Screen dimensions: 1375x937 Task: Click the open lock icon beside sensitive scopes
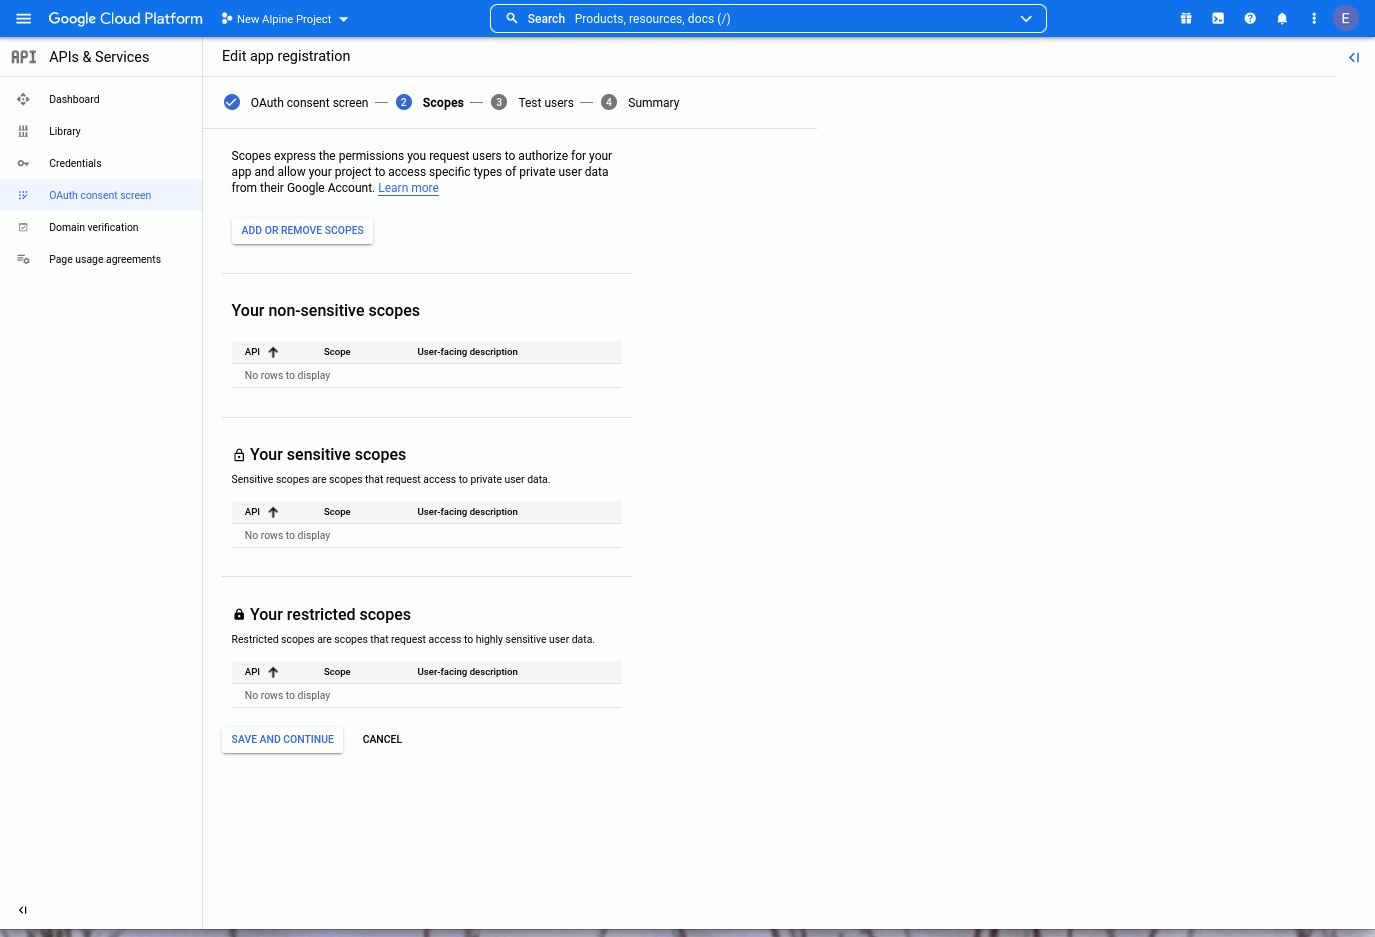pyautogui.click(x=239, y=455)
